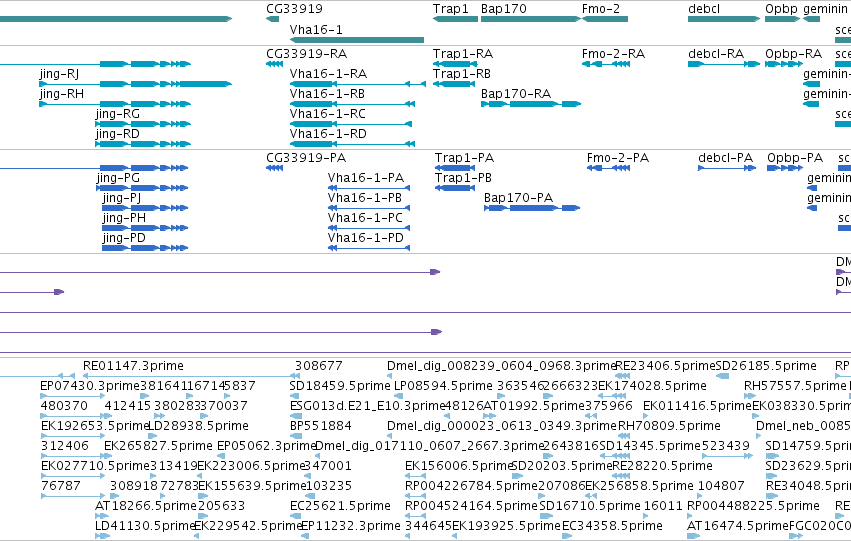This screenshot has width=851, height=541.
Task: Select the Opbp-PA protein label
Action: click(795, 158)
